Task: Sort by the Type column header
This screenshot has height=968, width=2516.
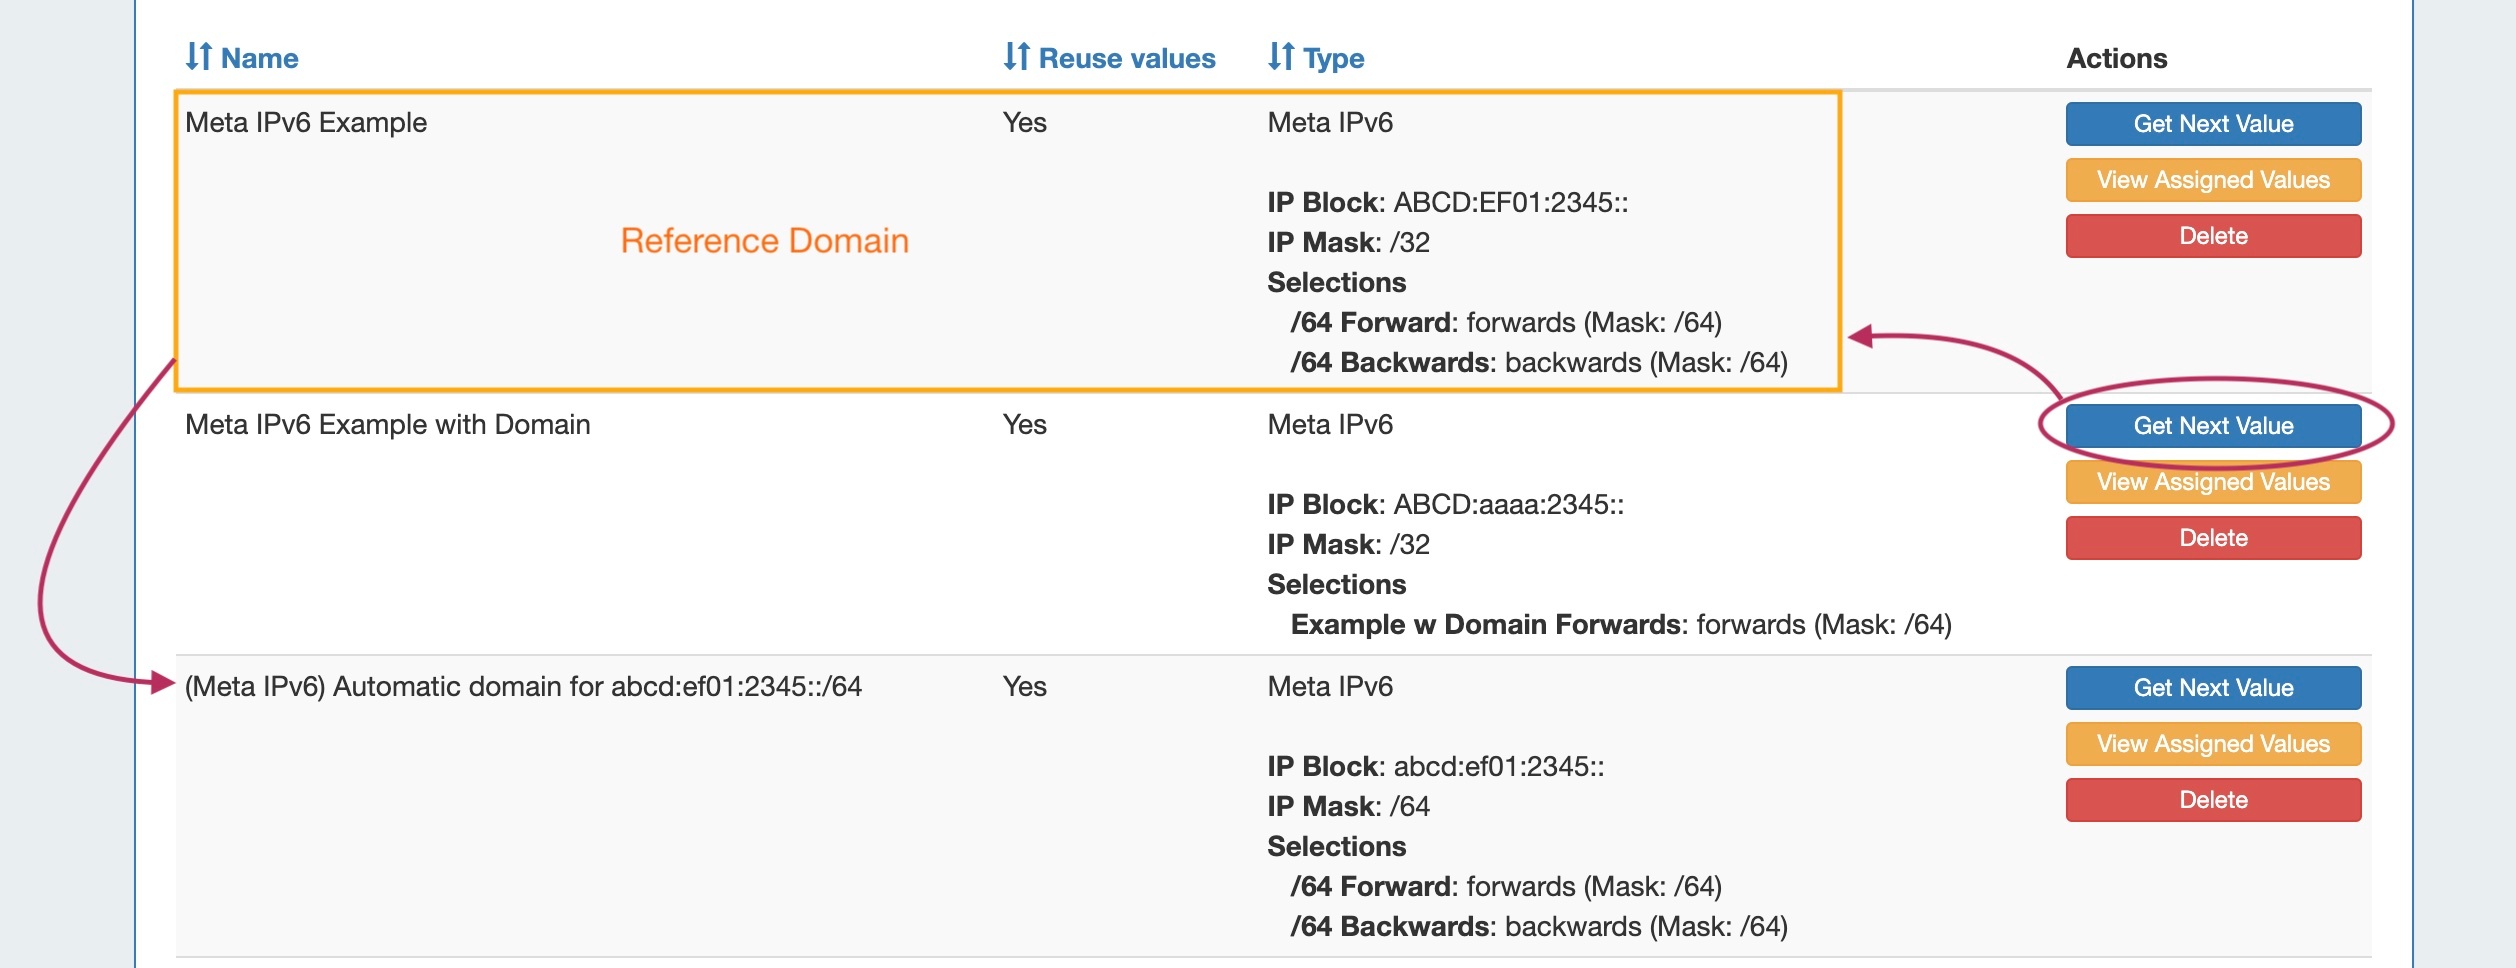Action: 1334,59
